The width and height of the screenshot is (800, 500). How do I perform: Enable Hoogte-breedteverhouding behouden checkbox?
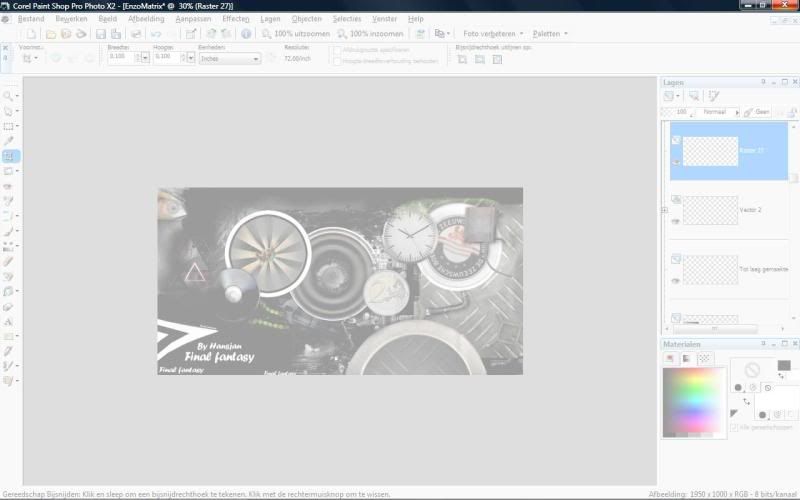click(x=337, y=61)
